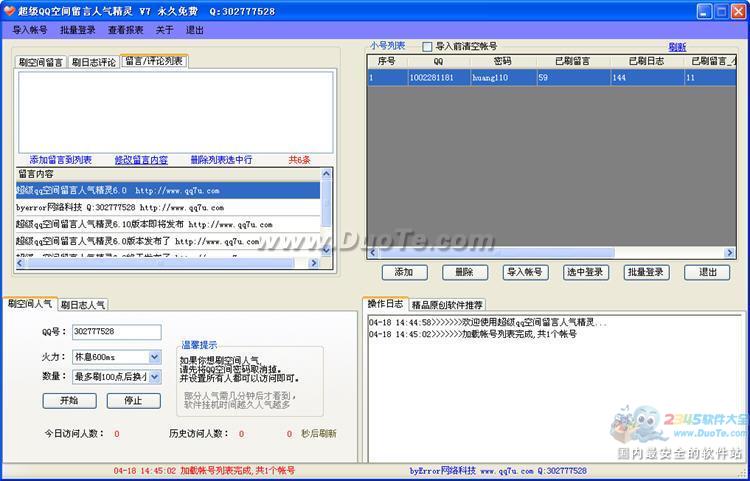Click the message list scroll down arrow

pos(326,250)
